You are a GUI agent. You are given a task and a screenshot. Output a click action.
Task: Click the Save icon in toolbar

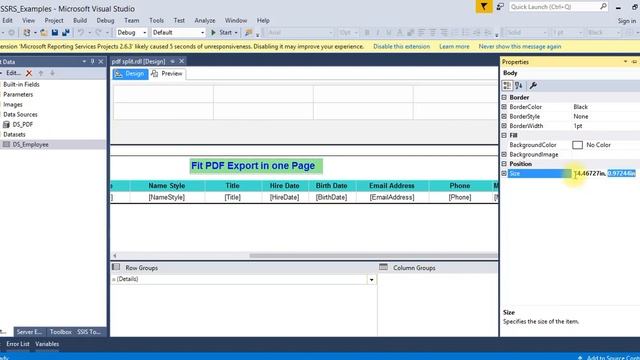(55, 32)
